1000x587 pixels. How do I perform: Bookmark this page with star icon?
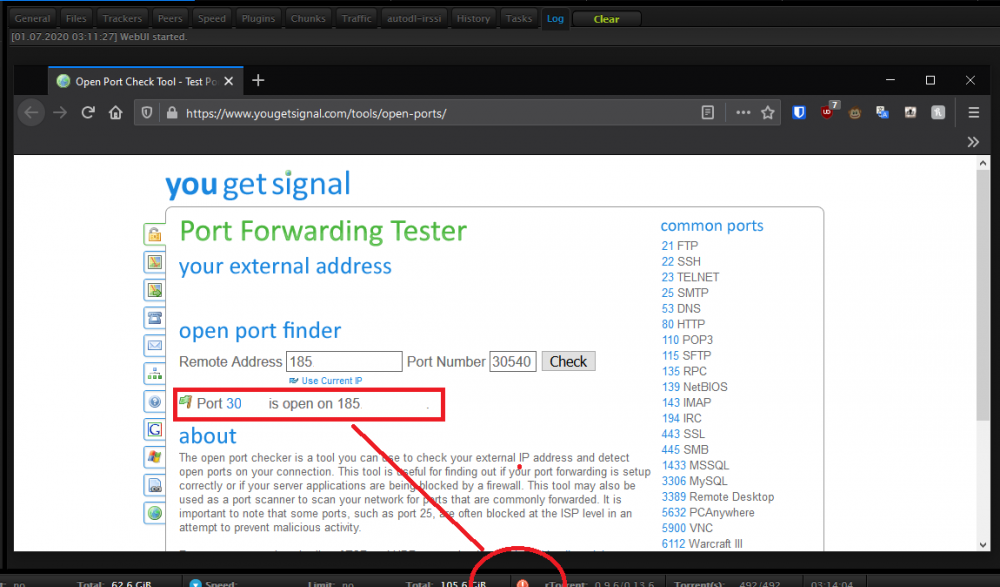pyautogui.click(x=767, y=113)
